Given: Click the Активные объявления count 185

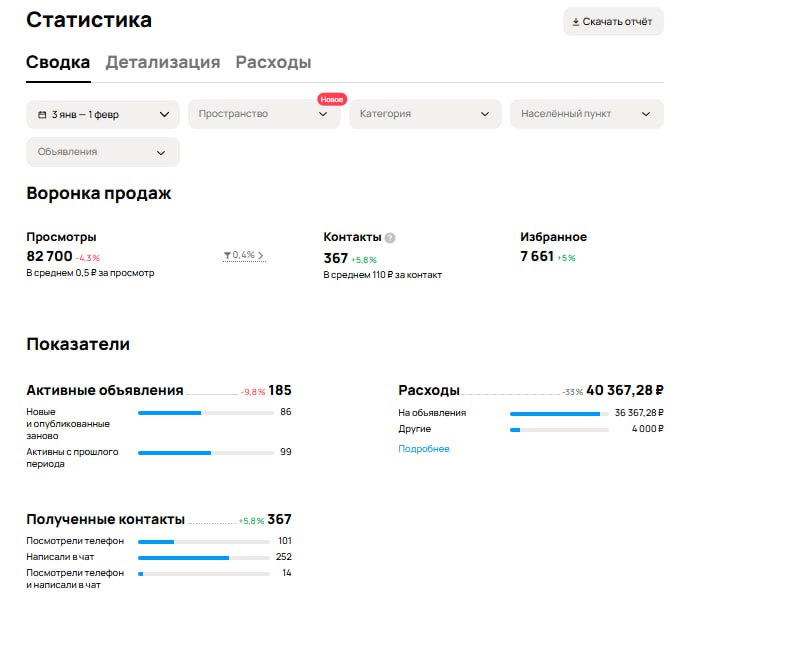Looking at the screenshot, I should (280, 390).
